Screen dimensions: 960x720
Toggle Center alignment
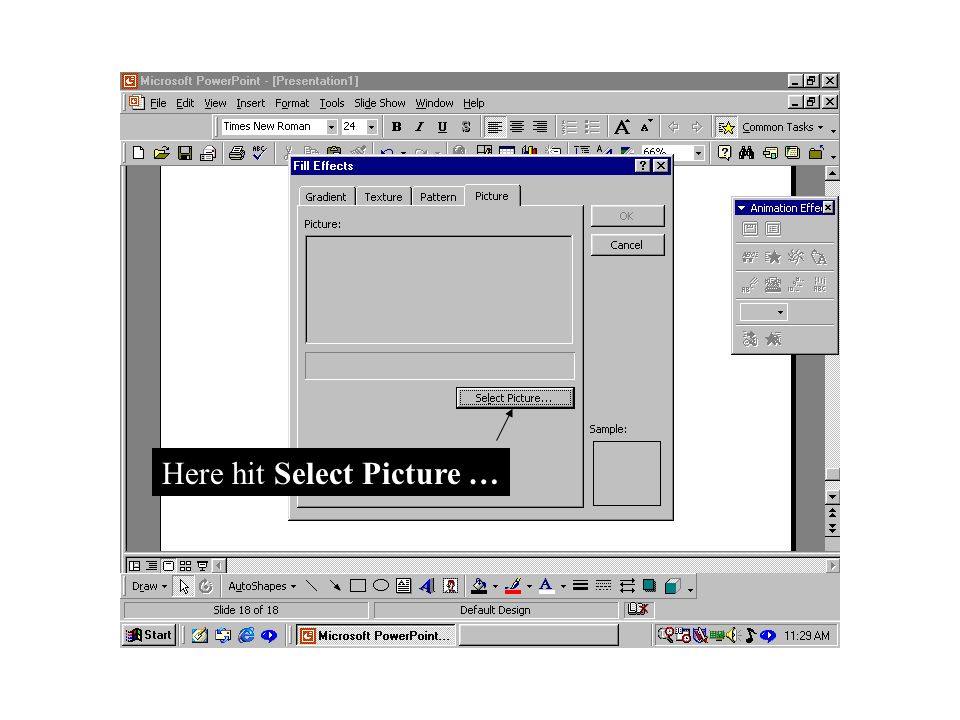517,127
